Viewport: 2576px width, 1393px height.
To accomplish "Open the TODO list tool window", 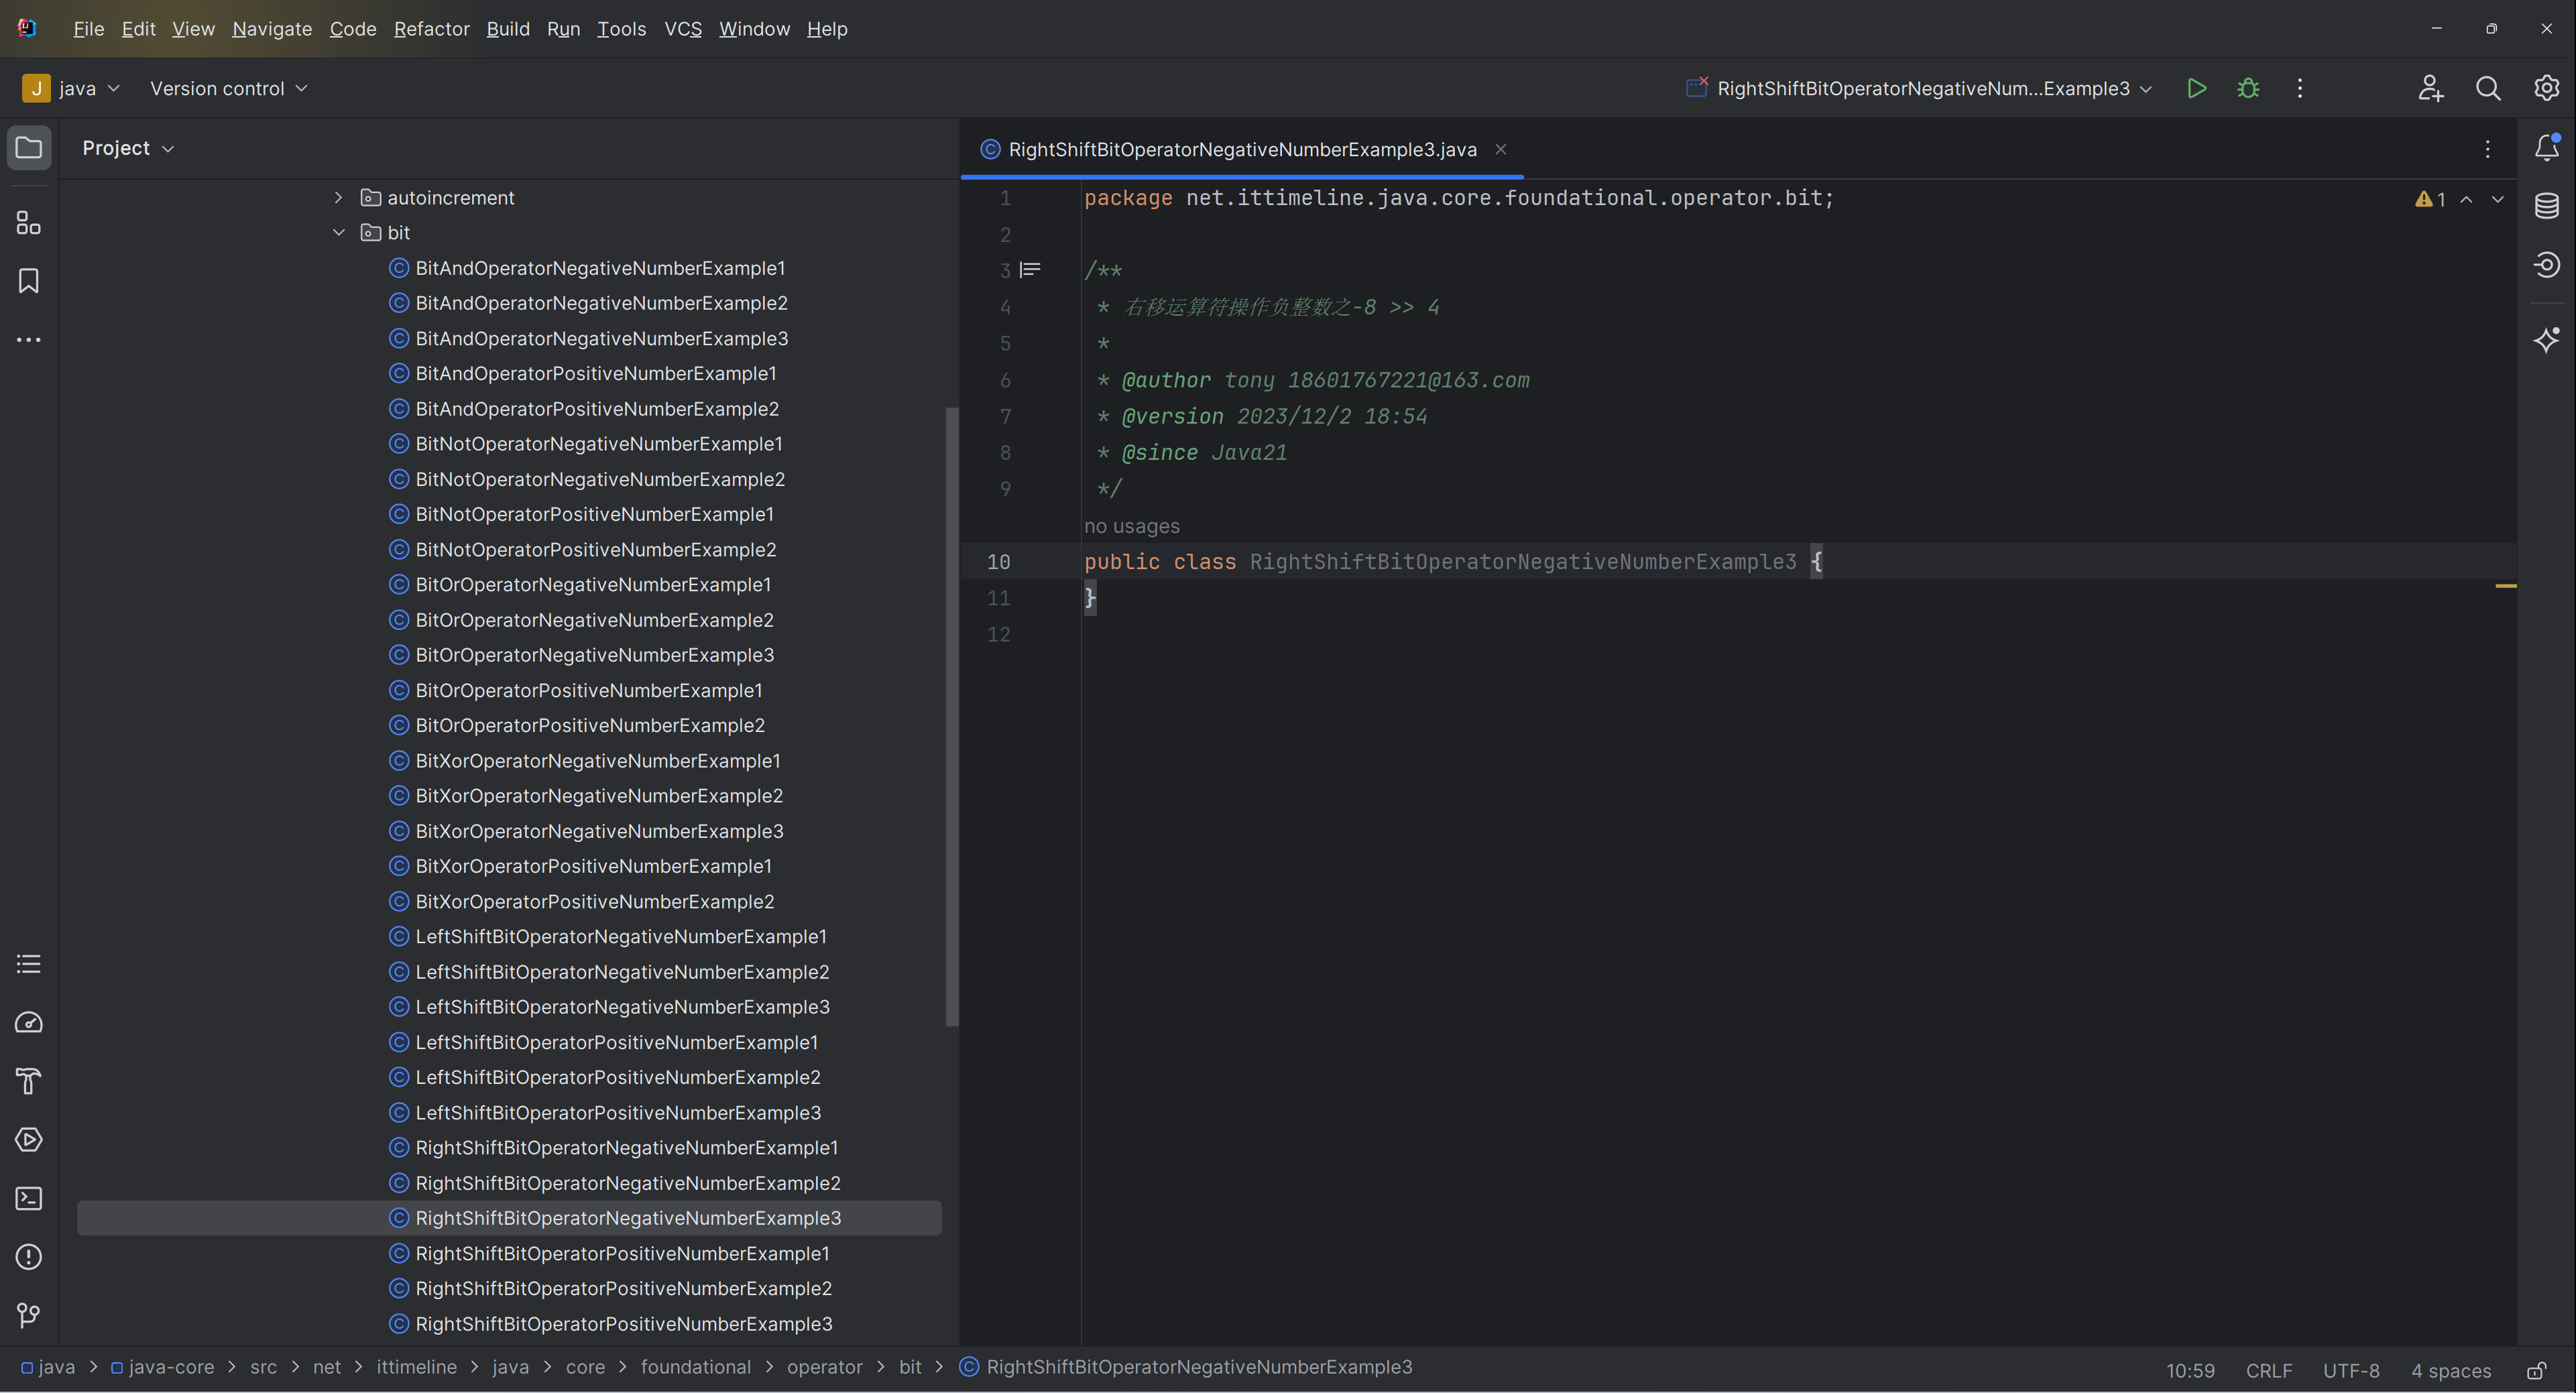I will click(x=29, y=964).
